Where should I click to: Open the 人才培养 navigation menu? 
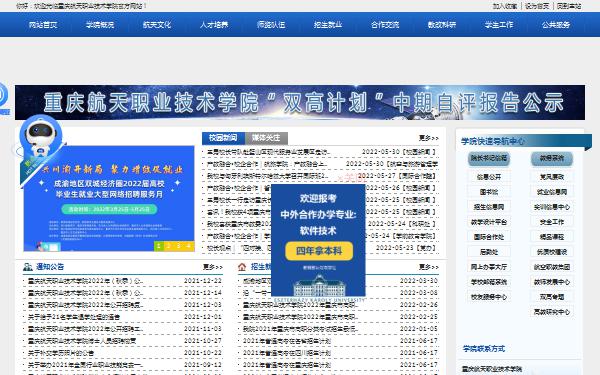pyautogui.click(x=214, y=25)
